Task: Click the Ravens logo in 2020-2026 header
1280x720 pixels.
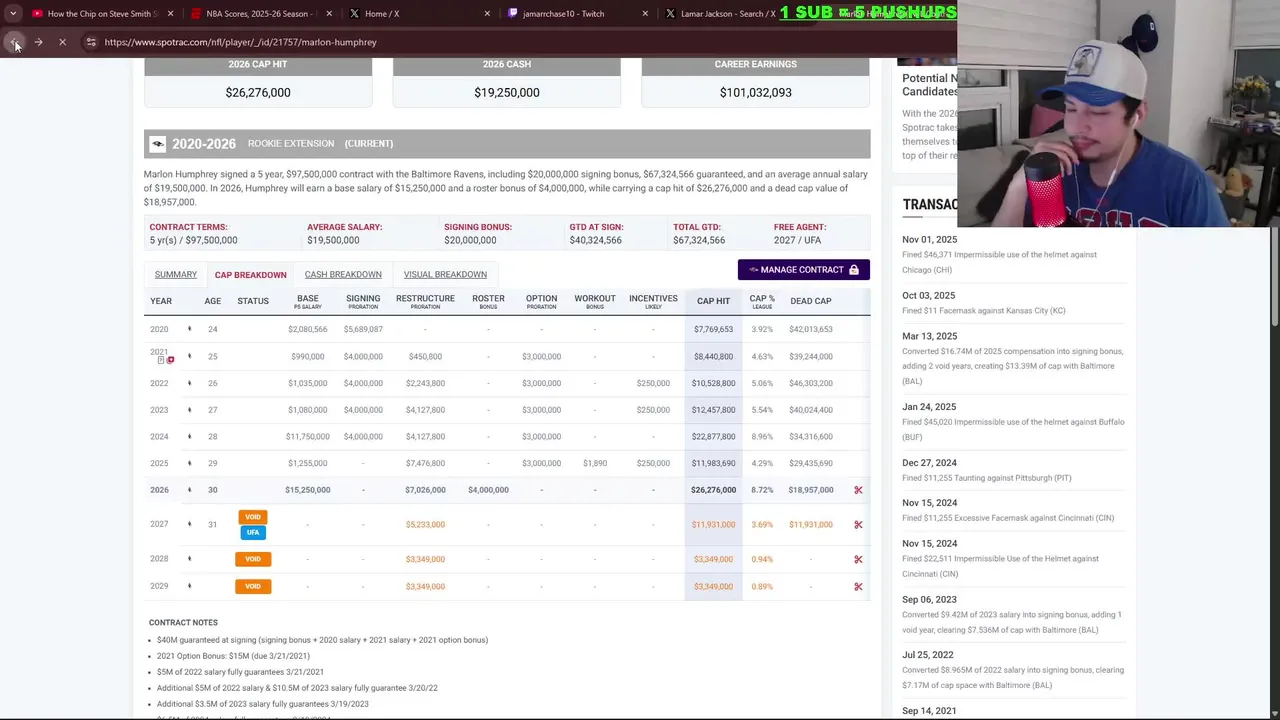Action: 157,144
